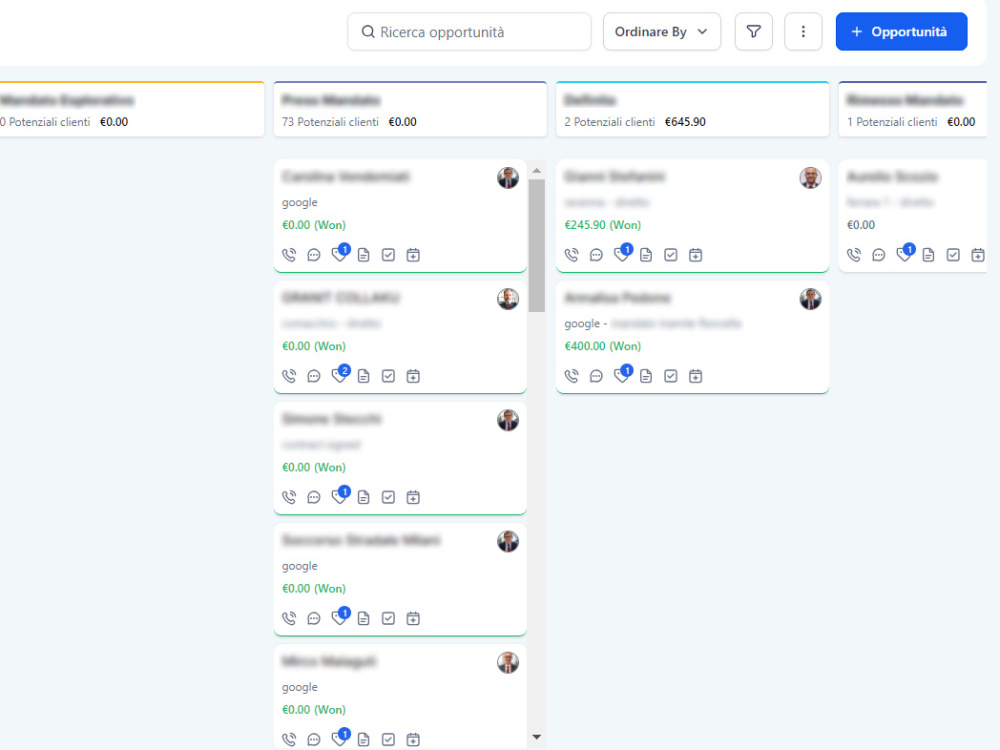The image size is (1000, 750).
Task: Open notes on the €400.00 card
Action: click(646, 376)
